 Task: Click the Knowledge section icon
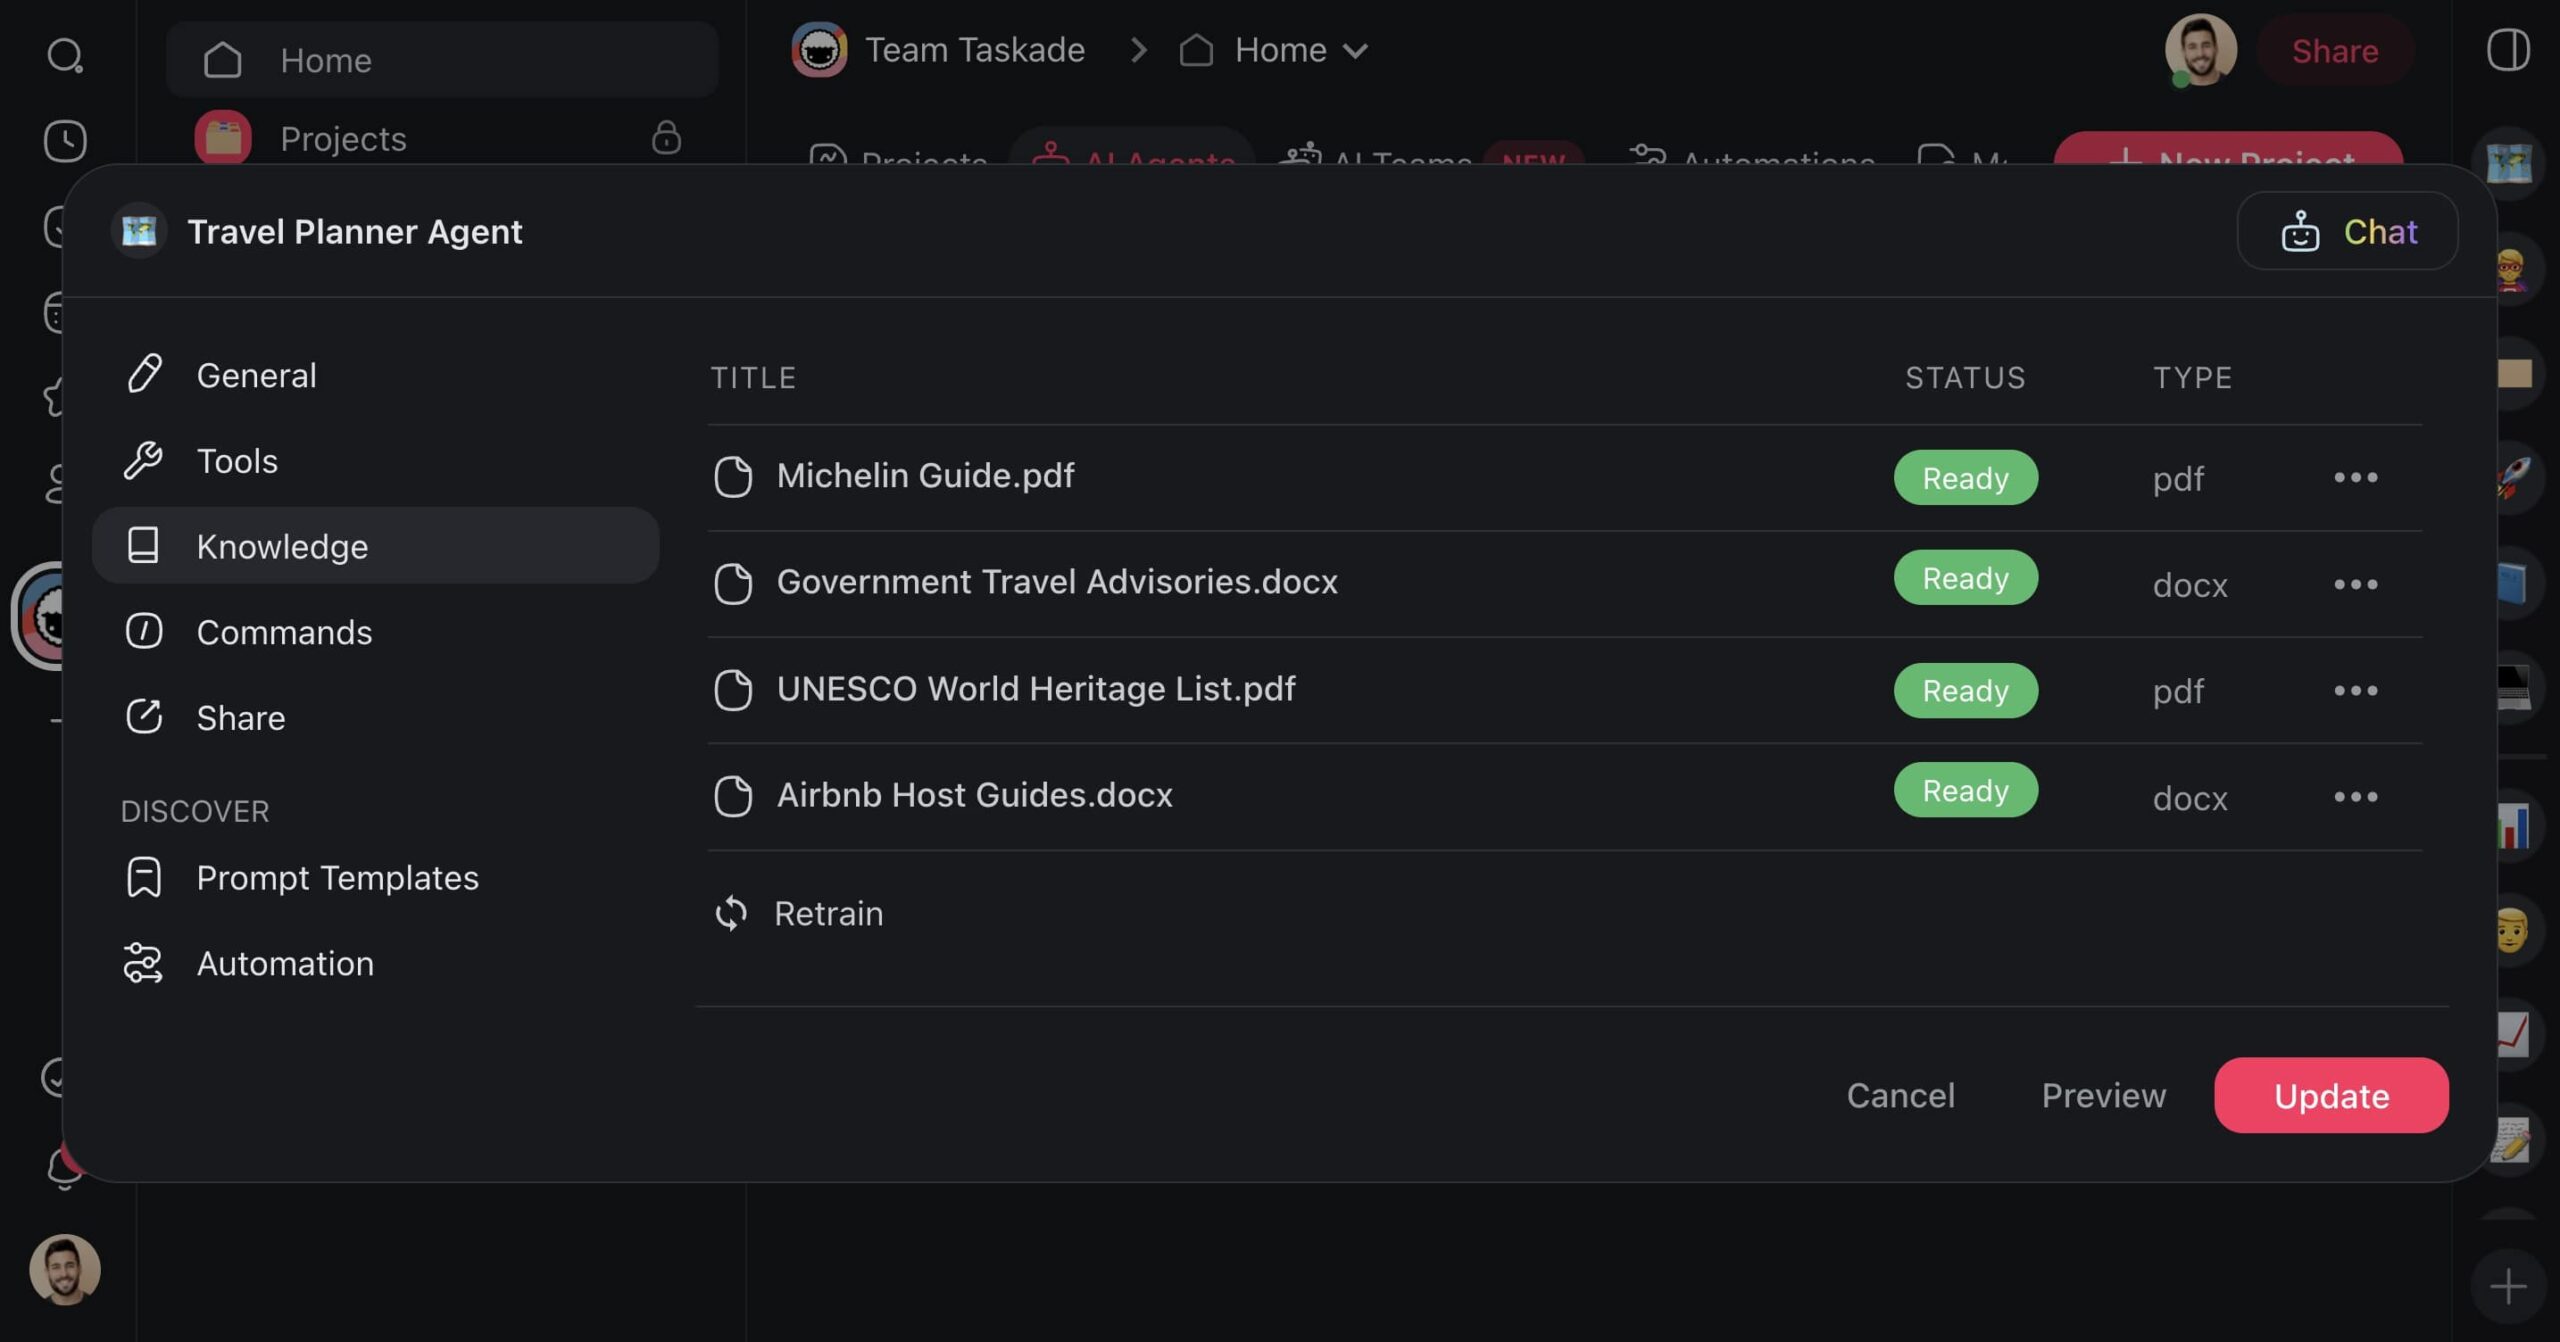point(144,545)
